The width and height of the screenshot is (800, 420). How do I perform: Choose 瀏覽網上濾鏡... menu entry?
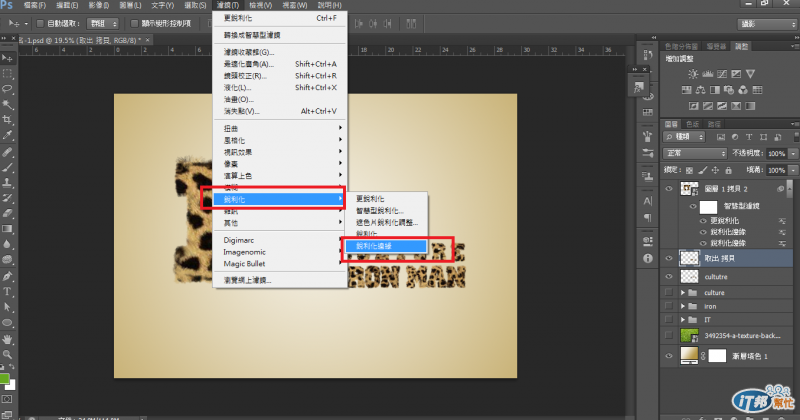tap(280, 280)
